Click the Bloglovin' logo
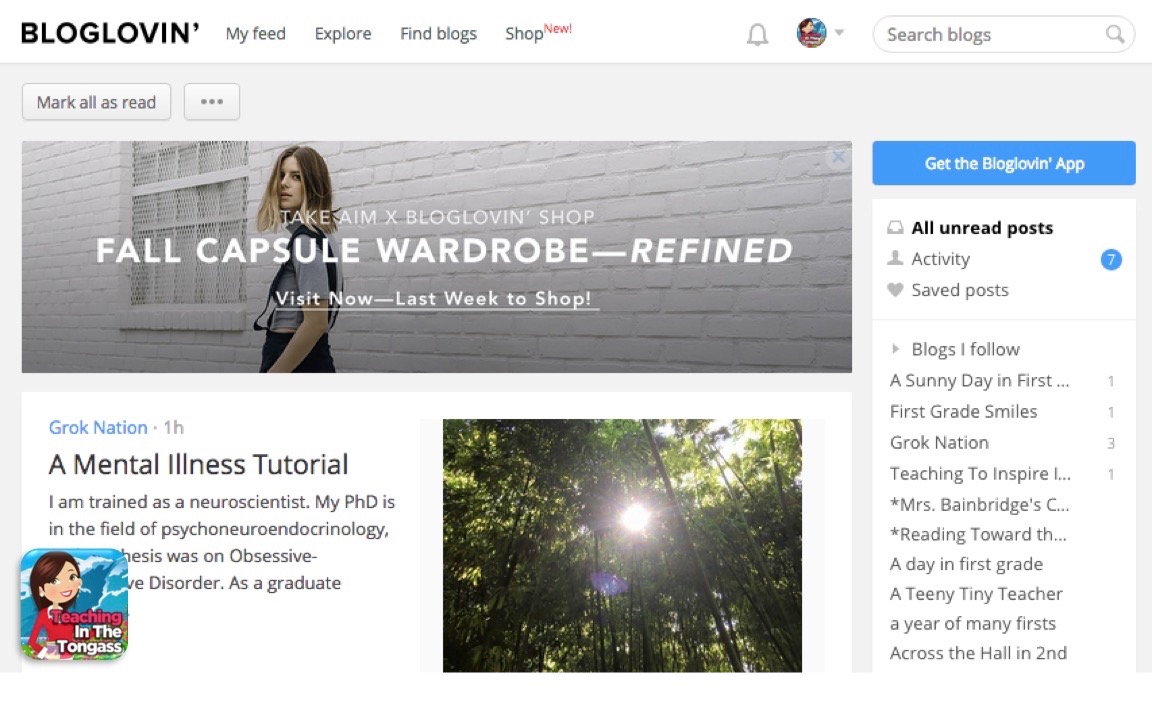The image size is (1152, 704). coord(110,33)
